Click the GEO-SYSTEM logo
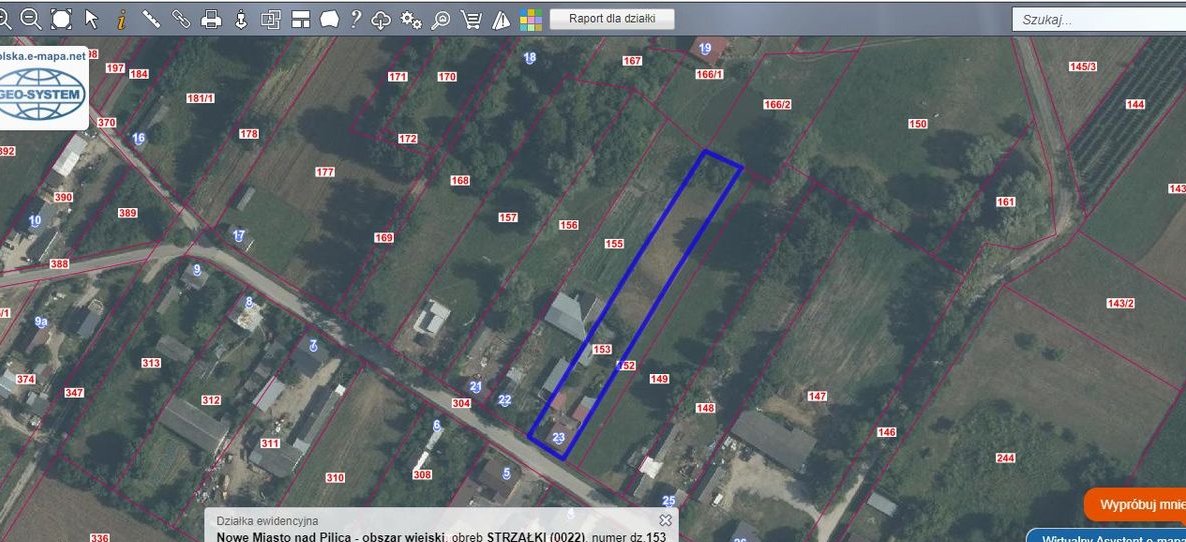 (43, 92)
